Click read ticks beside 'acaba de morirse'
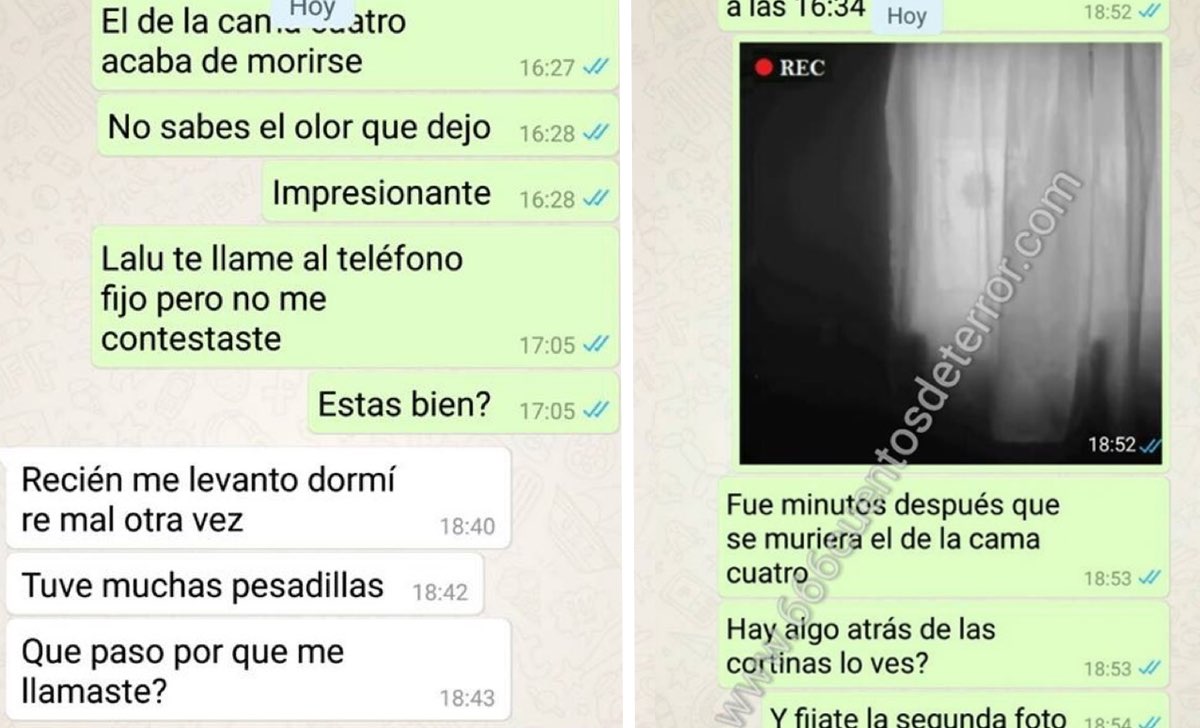The width and height of the screenshot is (1200, 728). 597,67
